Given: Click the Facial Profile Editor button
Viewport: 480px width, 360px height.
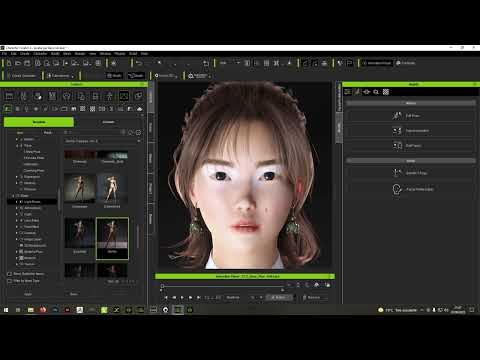Looking at the screenshot, I should [x=411, y=189].
